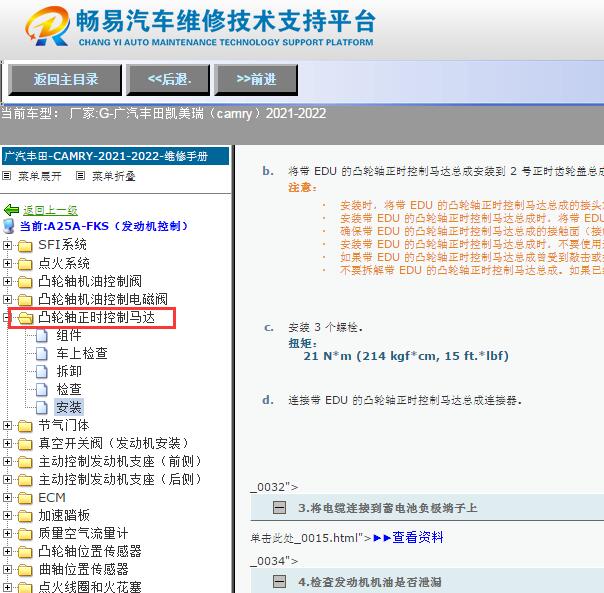Expand 主动控制发动机支座（后侧）node
The height and width of the screenshot is (593, 604).
click(7, 479)
